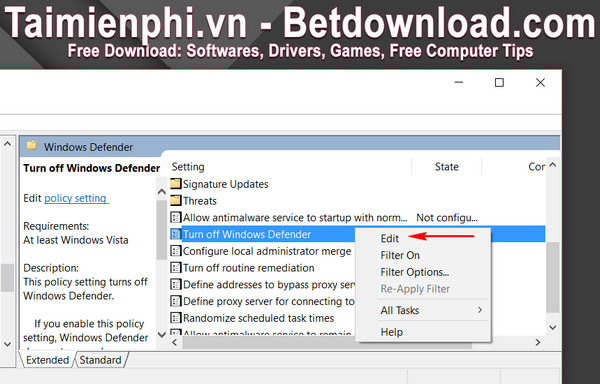Image resolution: width=600 pixels, height=384 pixels.
Task: Click the settings list scroll down arrow
Action: pos(552,327)
